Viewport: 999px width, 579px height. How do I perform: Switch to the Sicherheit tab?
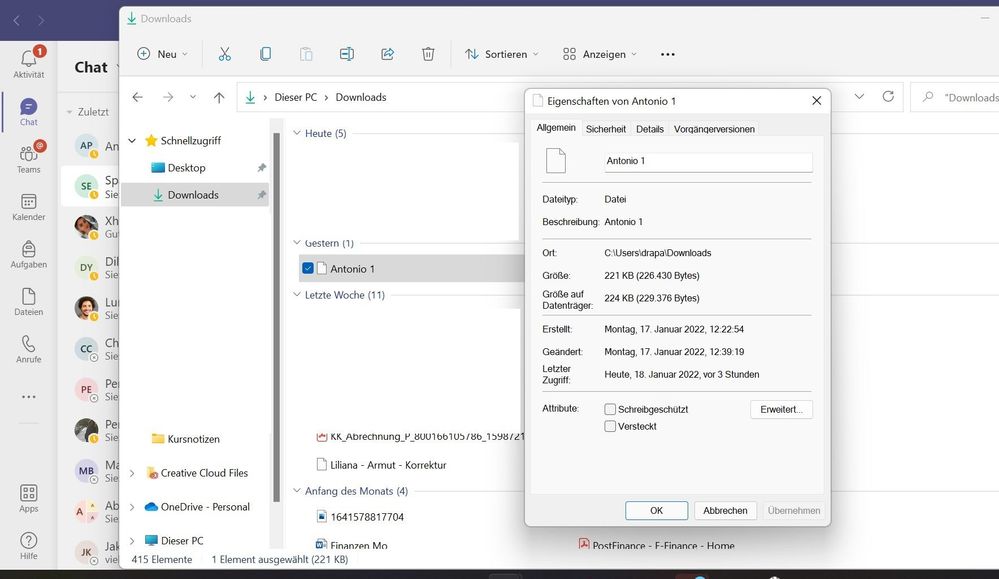(x=606, y=129)
